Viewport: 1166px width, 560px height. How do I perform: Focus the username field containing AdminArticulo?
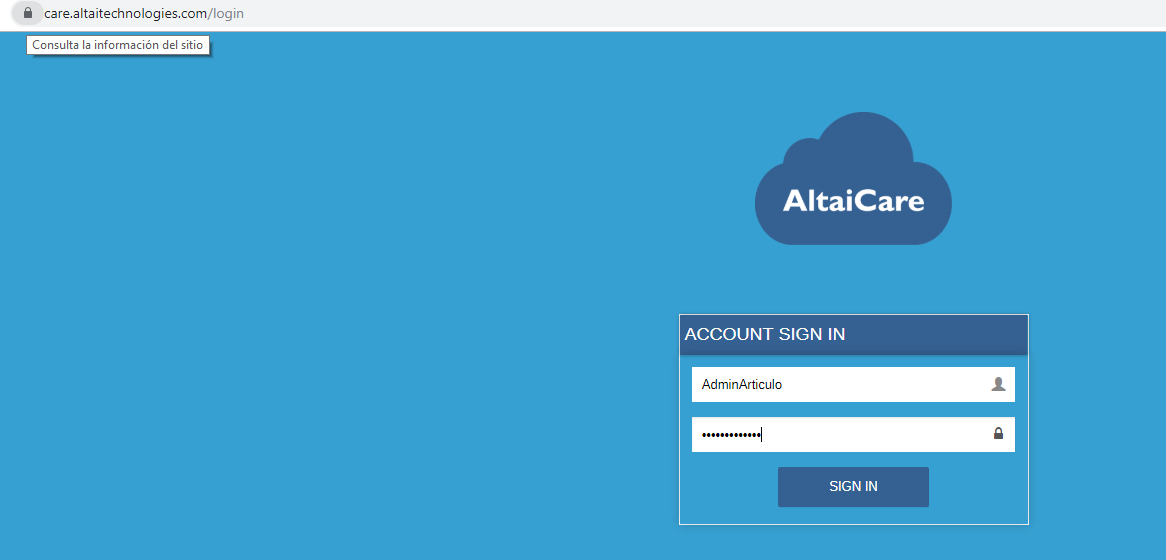point(853,384)
